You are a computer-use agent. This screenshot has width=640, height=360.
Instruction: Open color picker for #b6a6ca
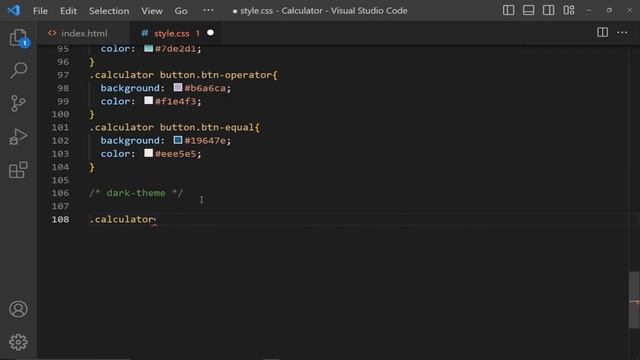pyautogui.click(x=178, y=87)
